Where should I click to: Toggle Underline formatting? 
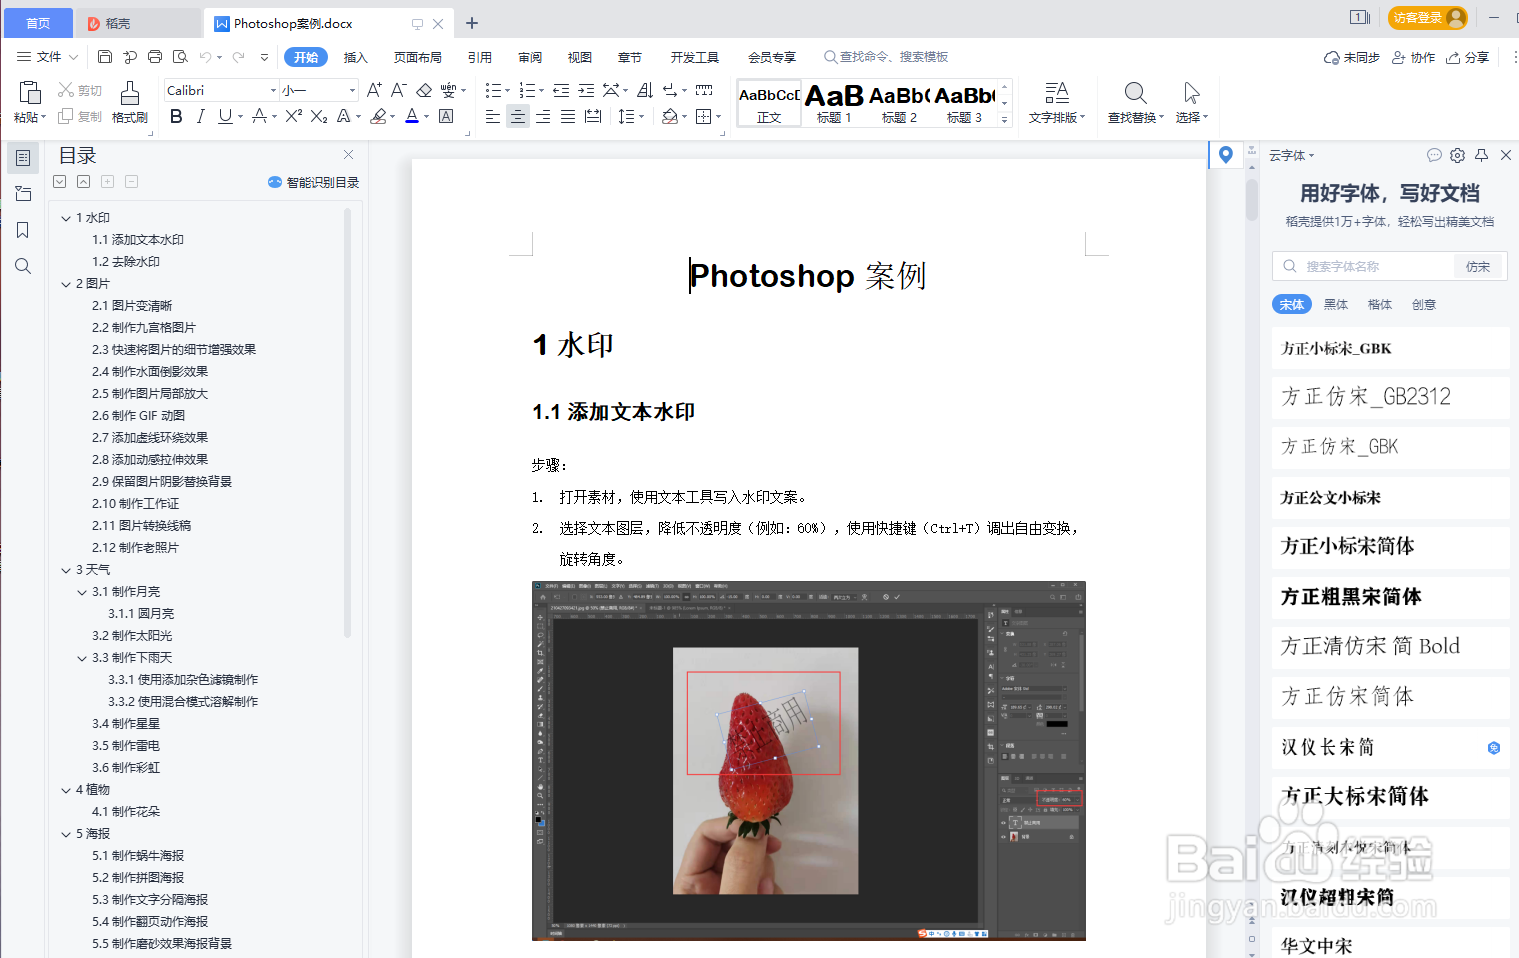[x=225, y=116]
